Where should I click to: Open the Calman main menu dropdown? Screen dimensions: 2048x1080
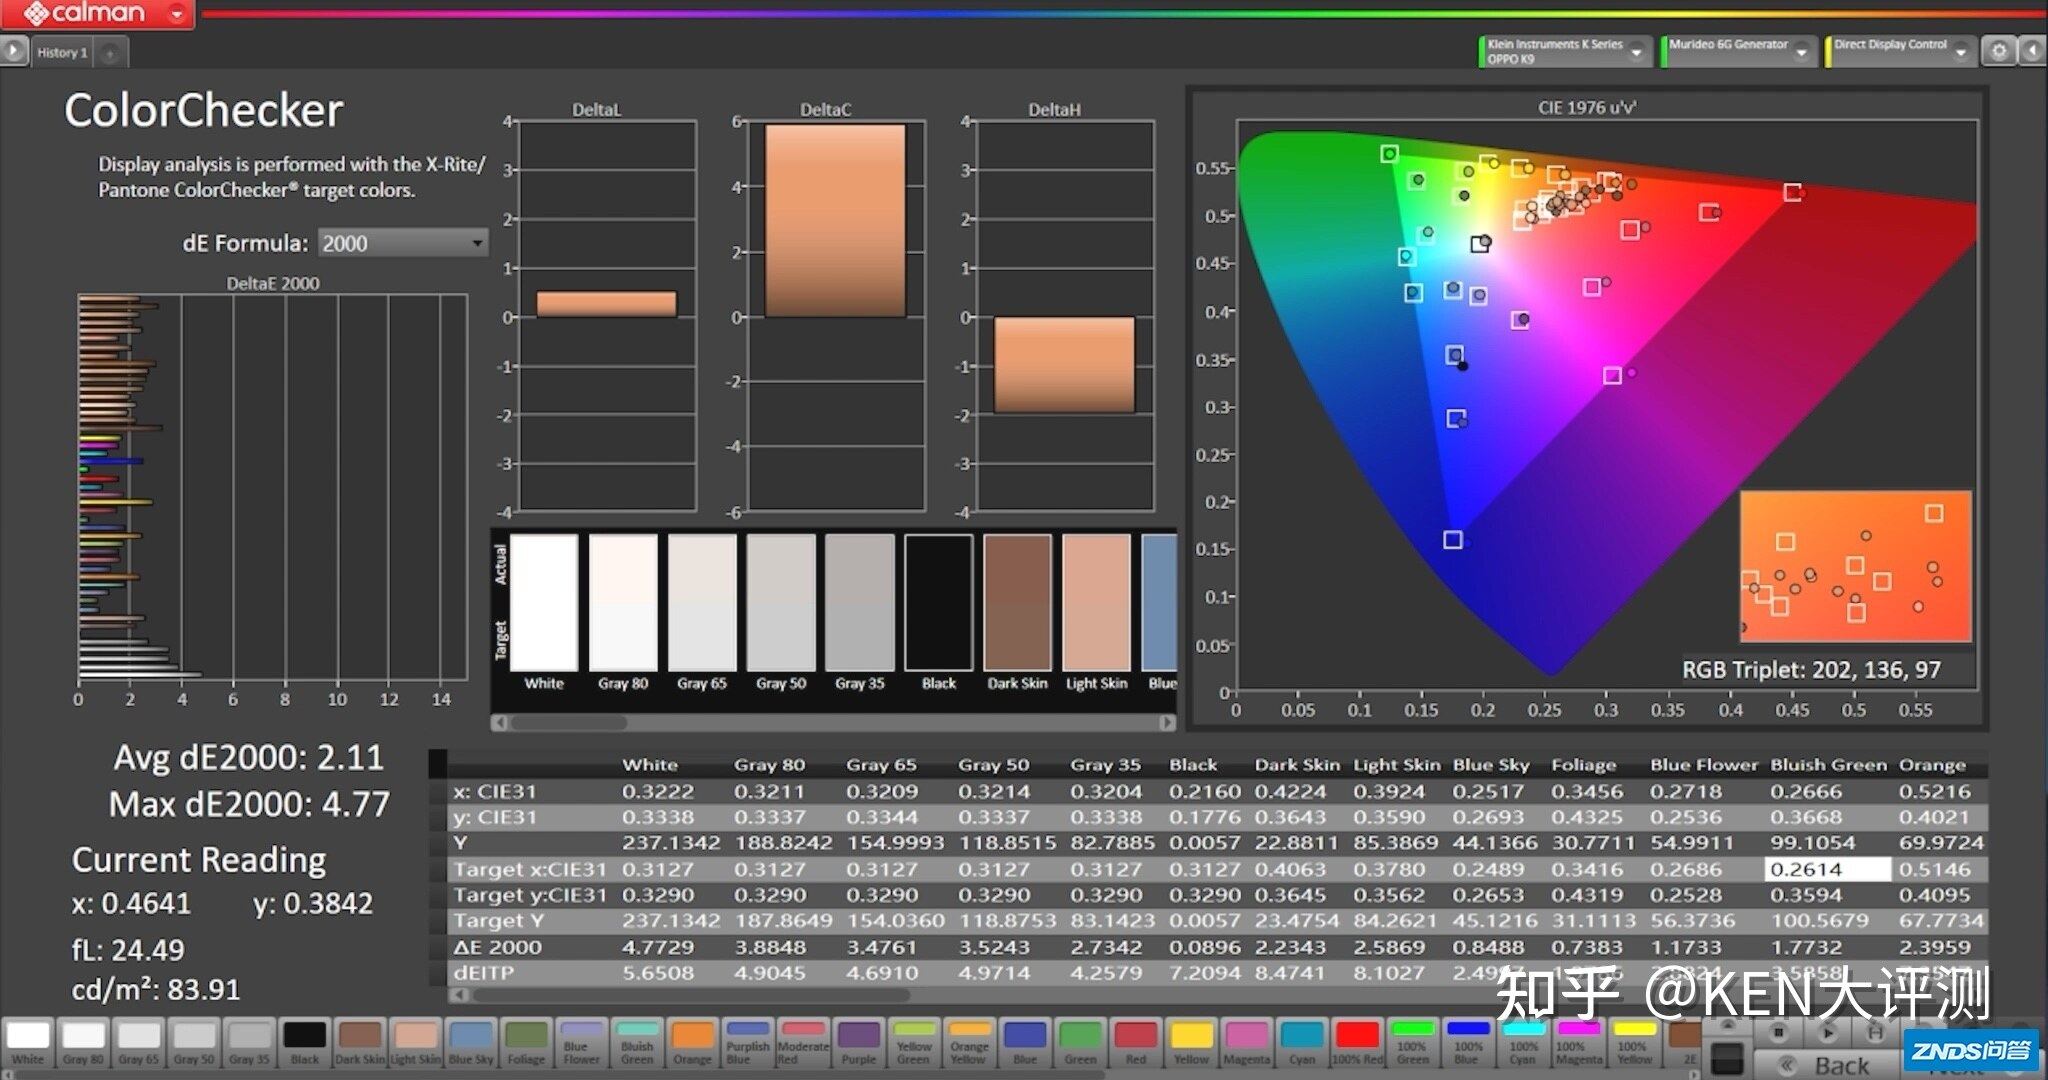pyautogui.click(x=177, y=14)
